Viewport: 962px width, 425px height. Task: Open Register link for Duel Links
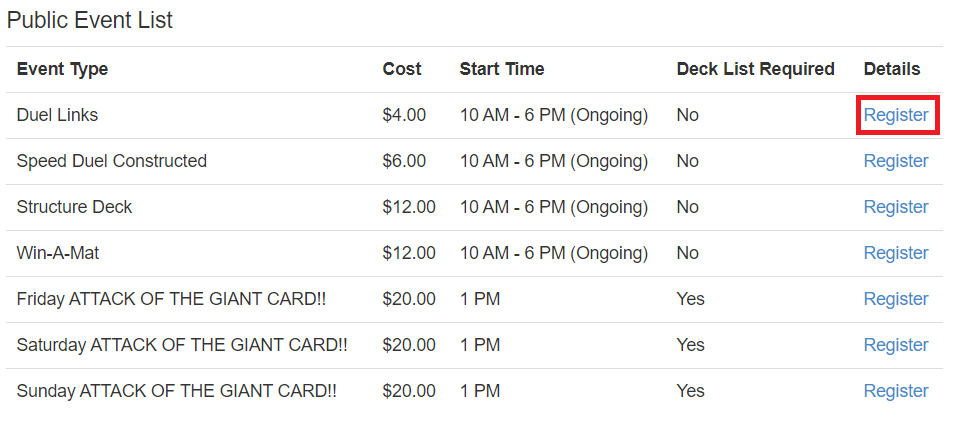(896, 115)
